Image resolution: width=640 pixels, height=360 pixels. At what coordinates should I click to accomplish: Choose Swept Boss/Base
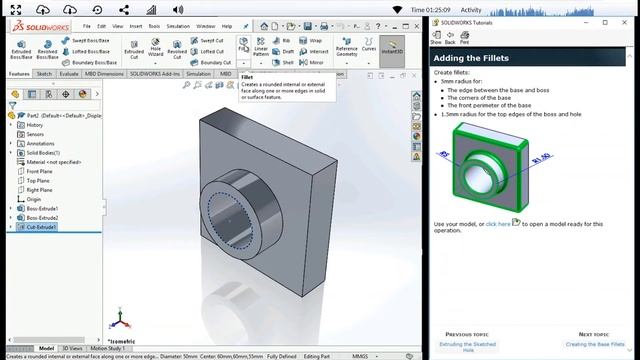coord(86,40)
